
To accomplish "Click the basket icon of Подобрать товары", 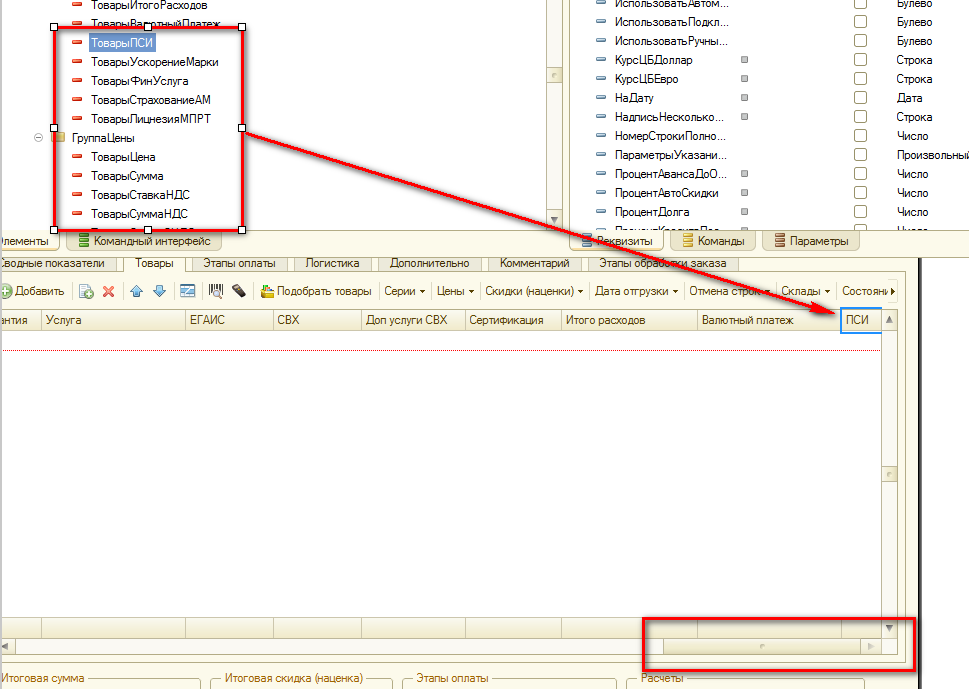I will (x=267, y=291).
